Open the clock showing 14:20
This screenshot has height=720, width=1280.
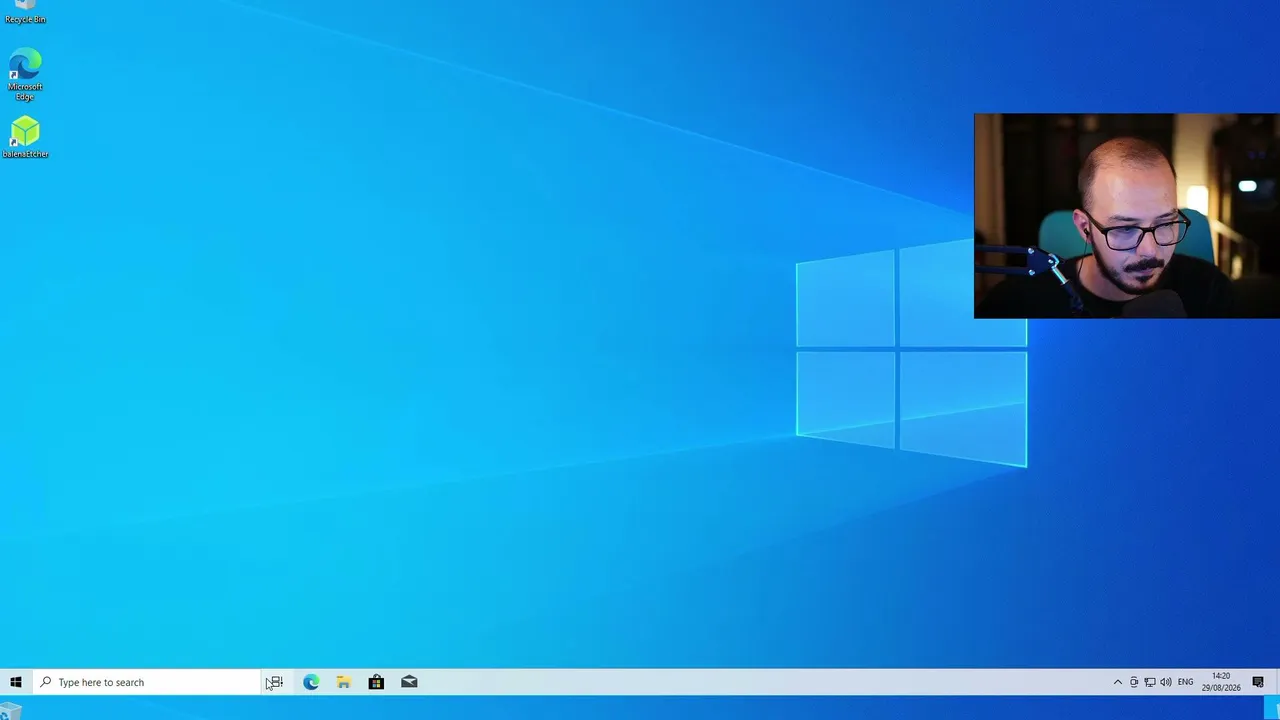pyautogui.click(x=1221, y=682)
